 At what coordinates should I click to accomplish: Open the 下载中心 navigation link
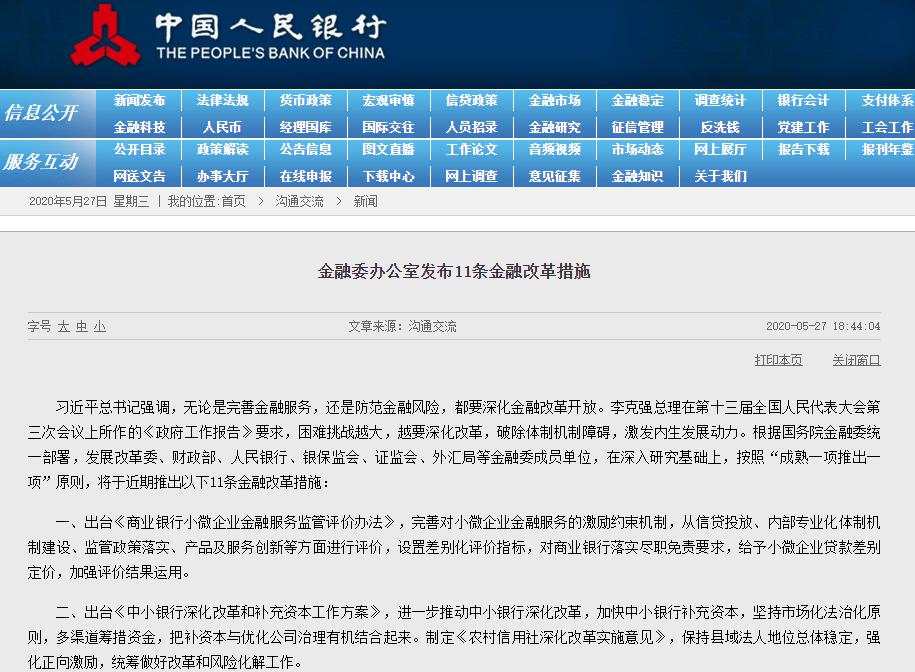[x=388, y=176]
